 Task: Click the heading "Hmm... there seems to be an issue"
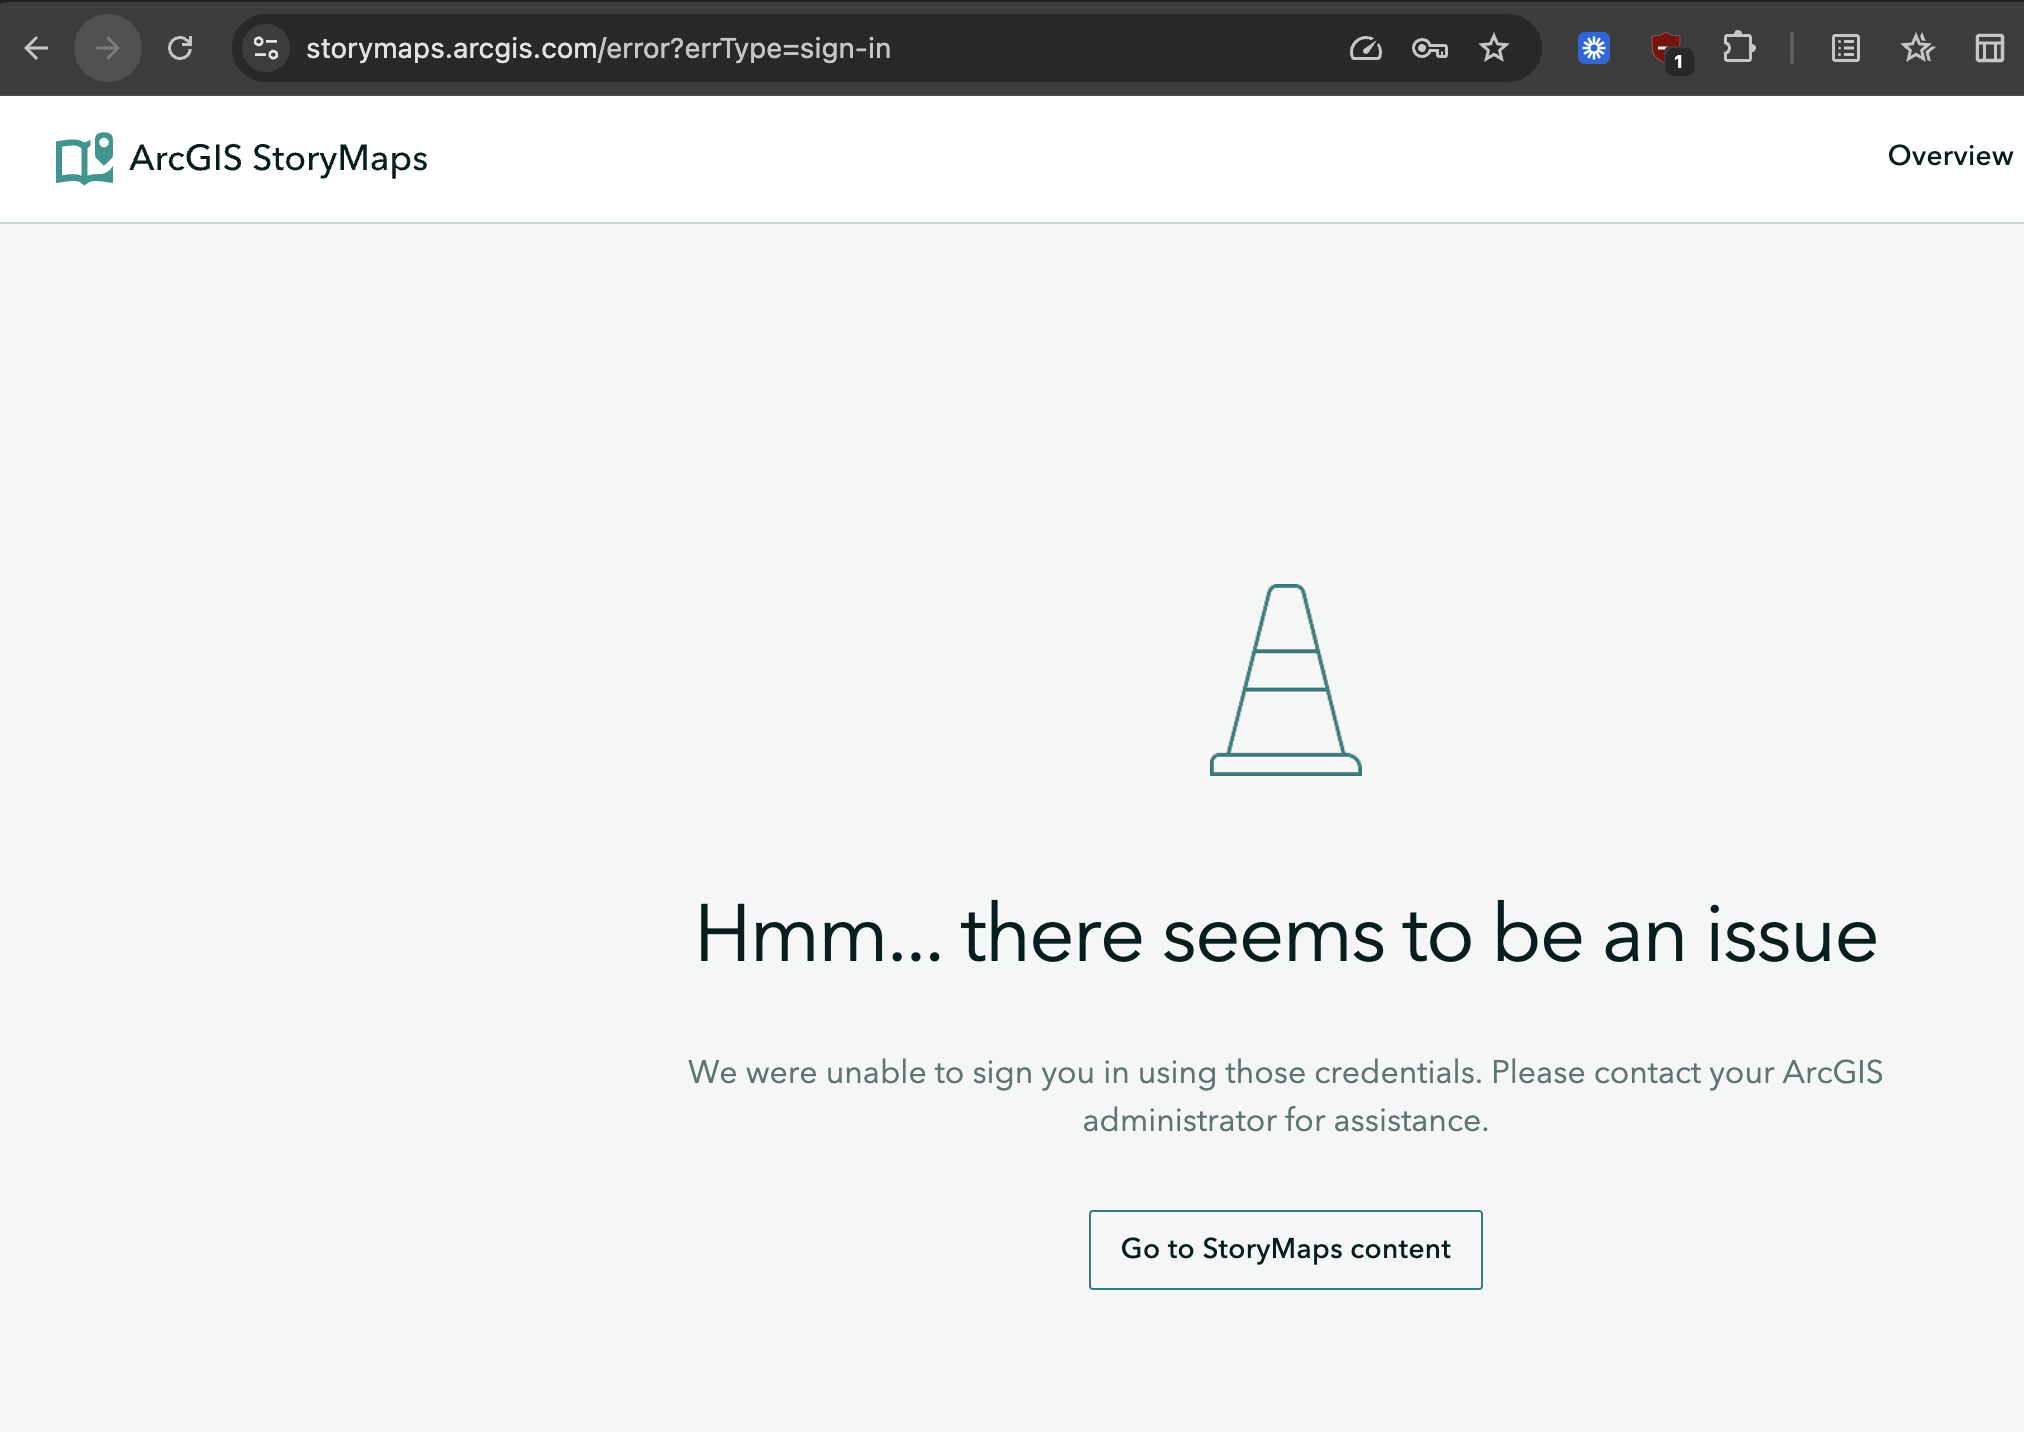tap(1286, 934)
